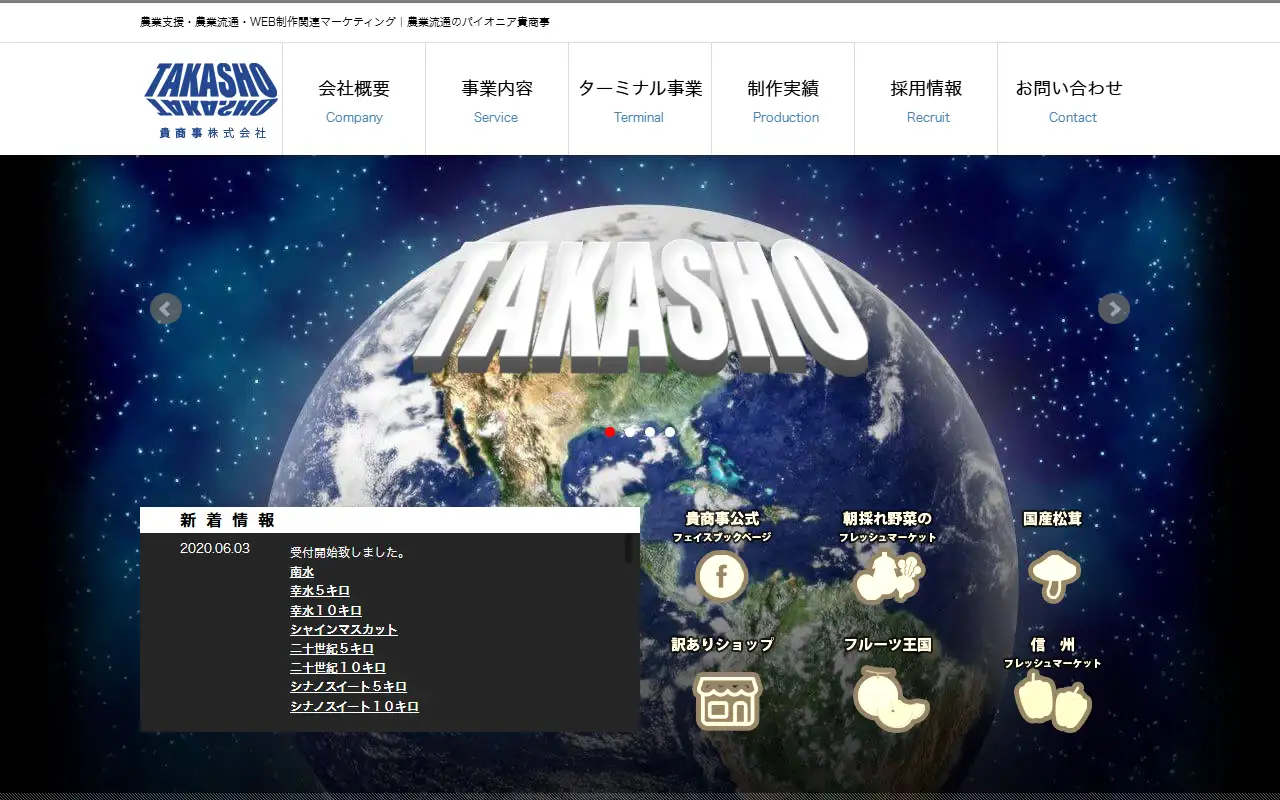Open 採用情報 Recruit menu
1280x800 pixels.
coord(926,100)
